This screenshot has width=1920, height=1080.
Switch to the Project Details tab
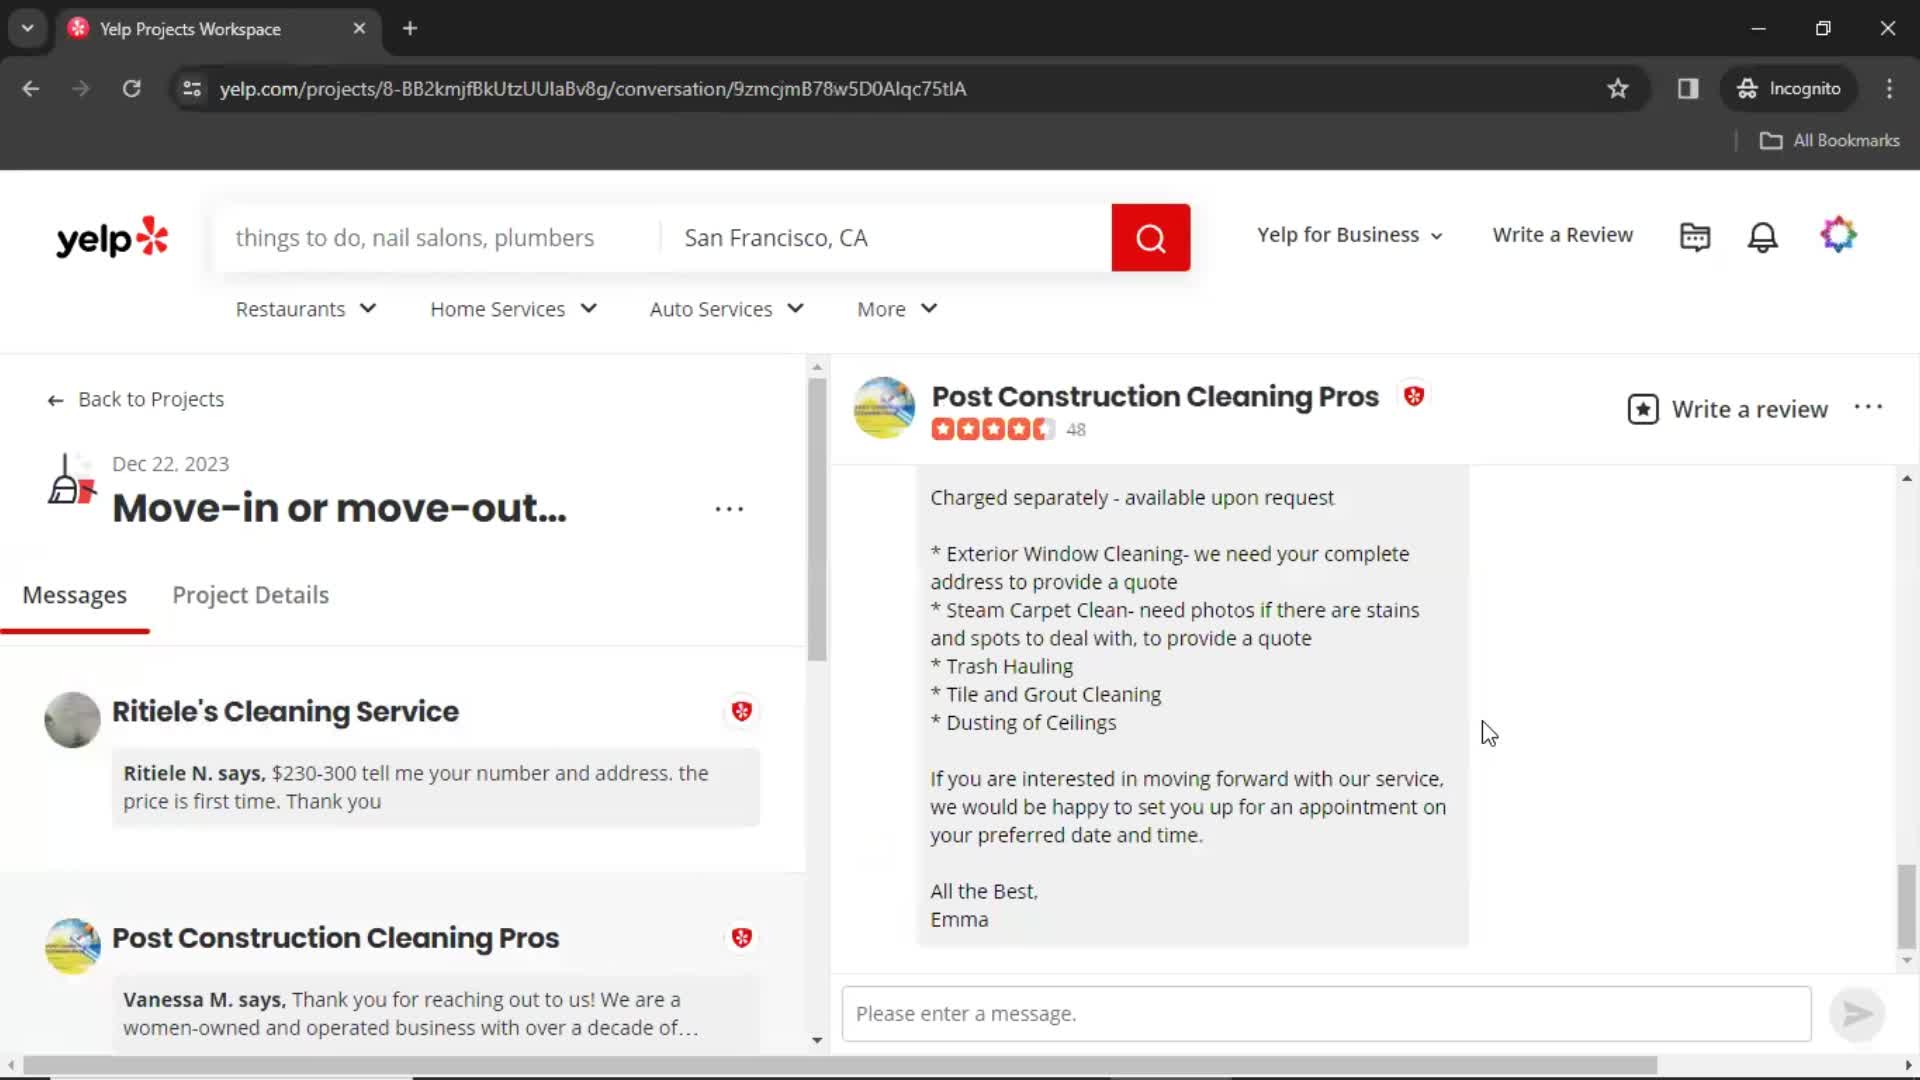click(251, 596)
